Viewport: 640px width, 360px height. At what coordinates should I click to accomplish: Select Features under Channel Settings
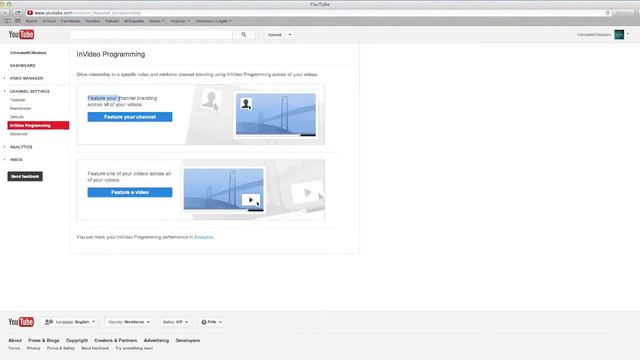(18, 100)
